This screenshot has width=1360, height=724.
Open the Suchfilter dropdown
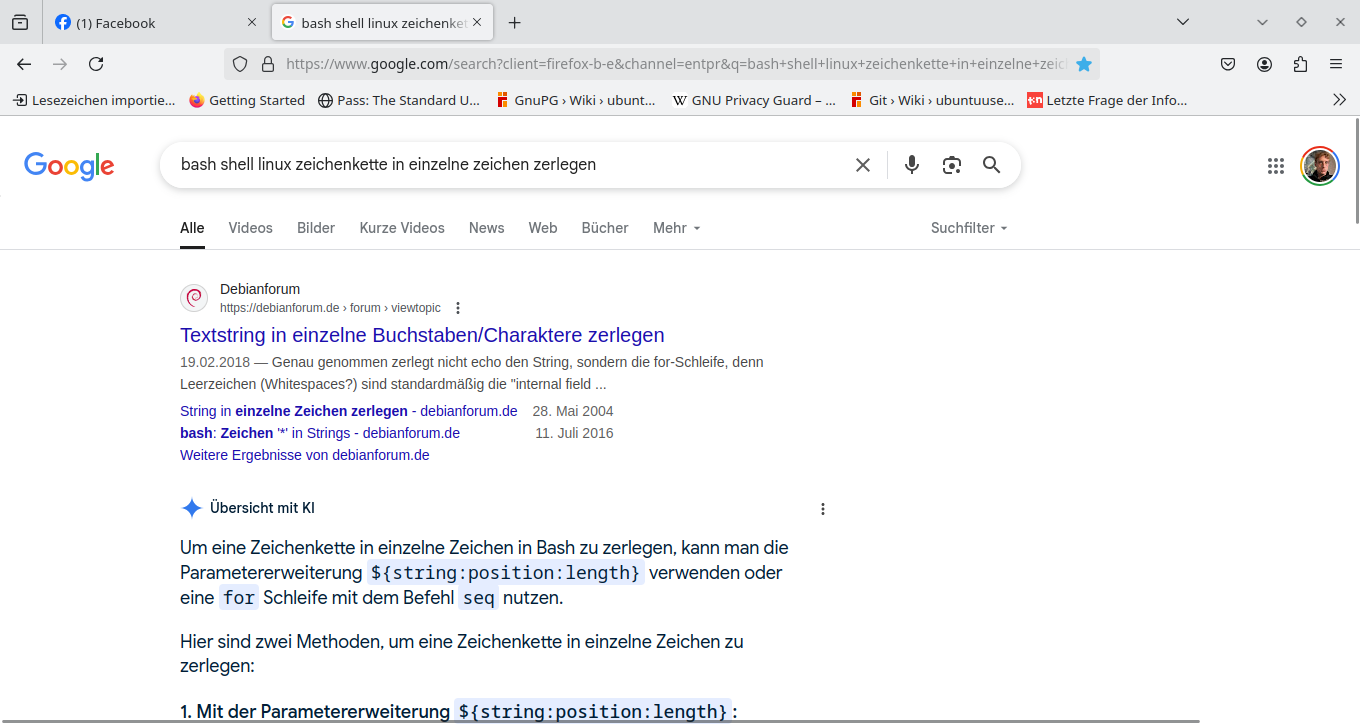pos(967,228)
